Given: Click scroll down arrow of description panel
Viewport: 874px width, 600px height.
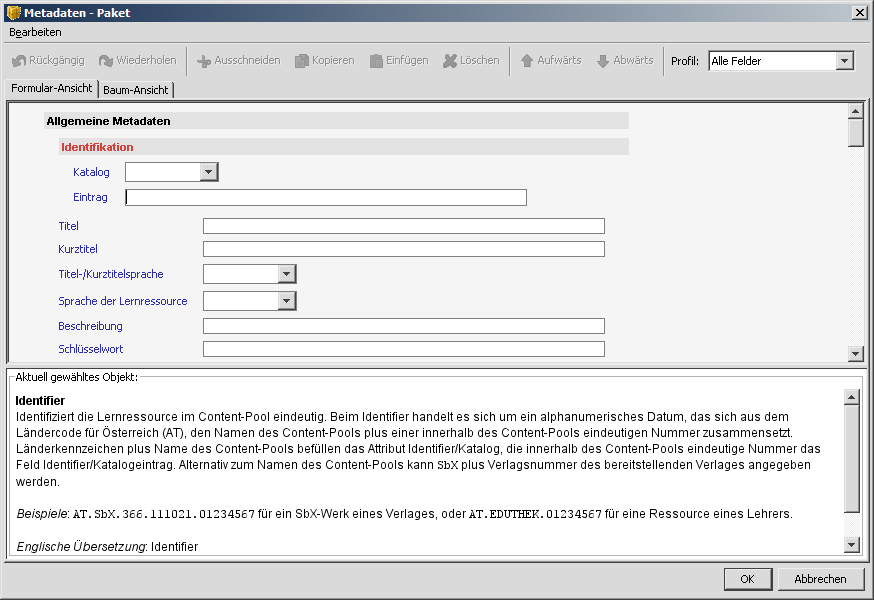Looking at the screenshot, I should point(852,545).
